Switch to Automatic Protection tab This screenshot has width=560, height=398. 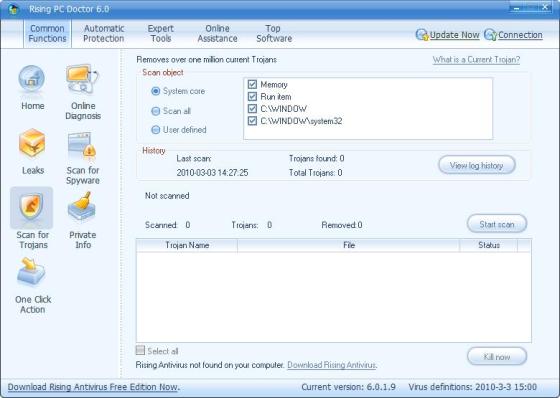tap(104, 34)
